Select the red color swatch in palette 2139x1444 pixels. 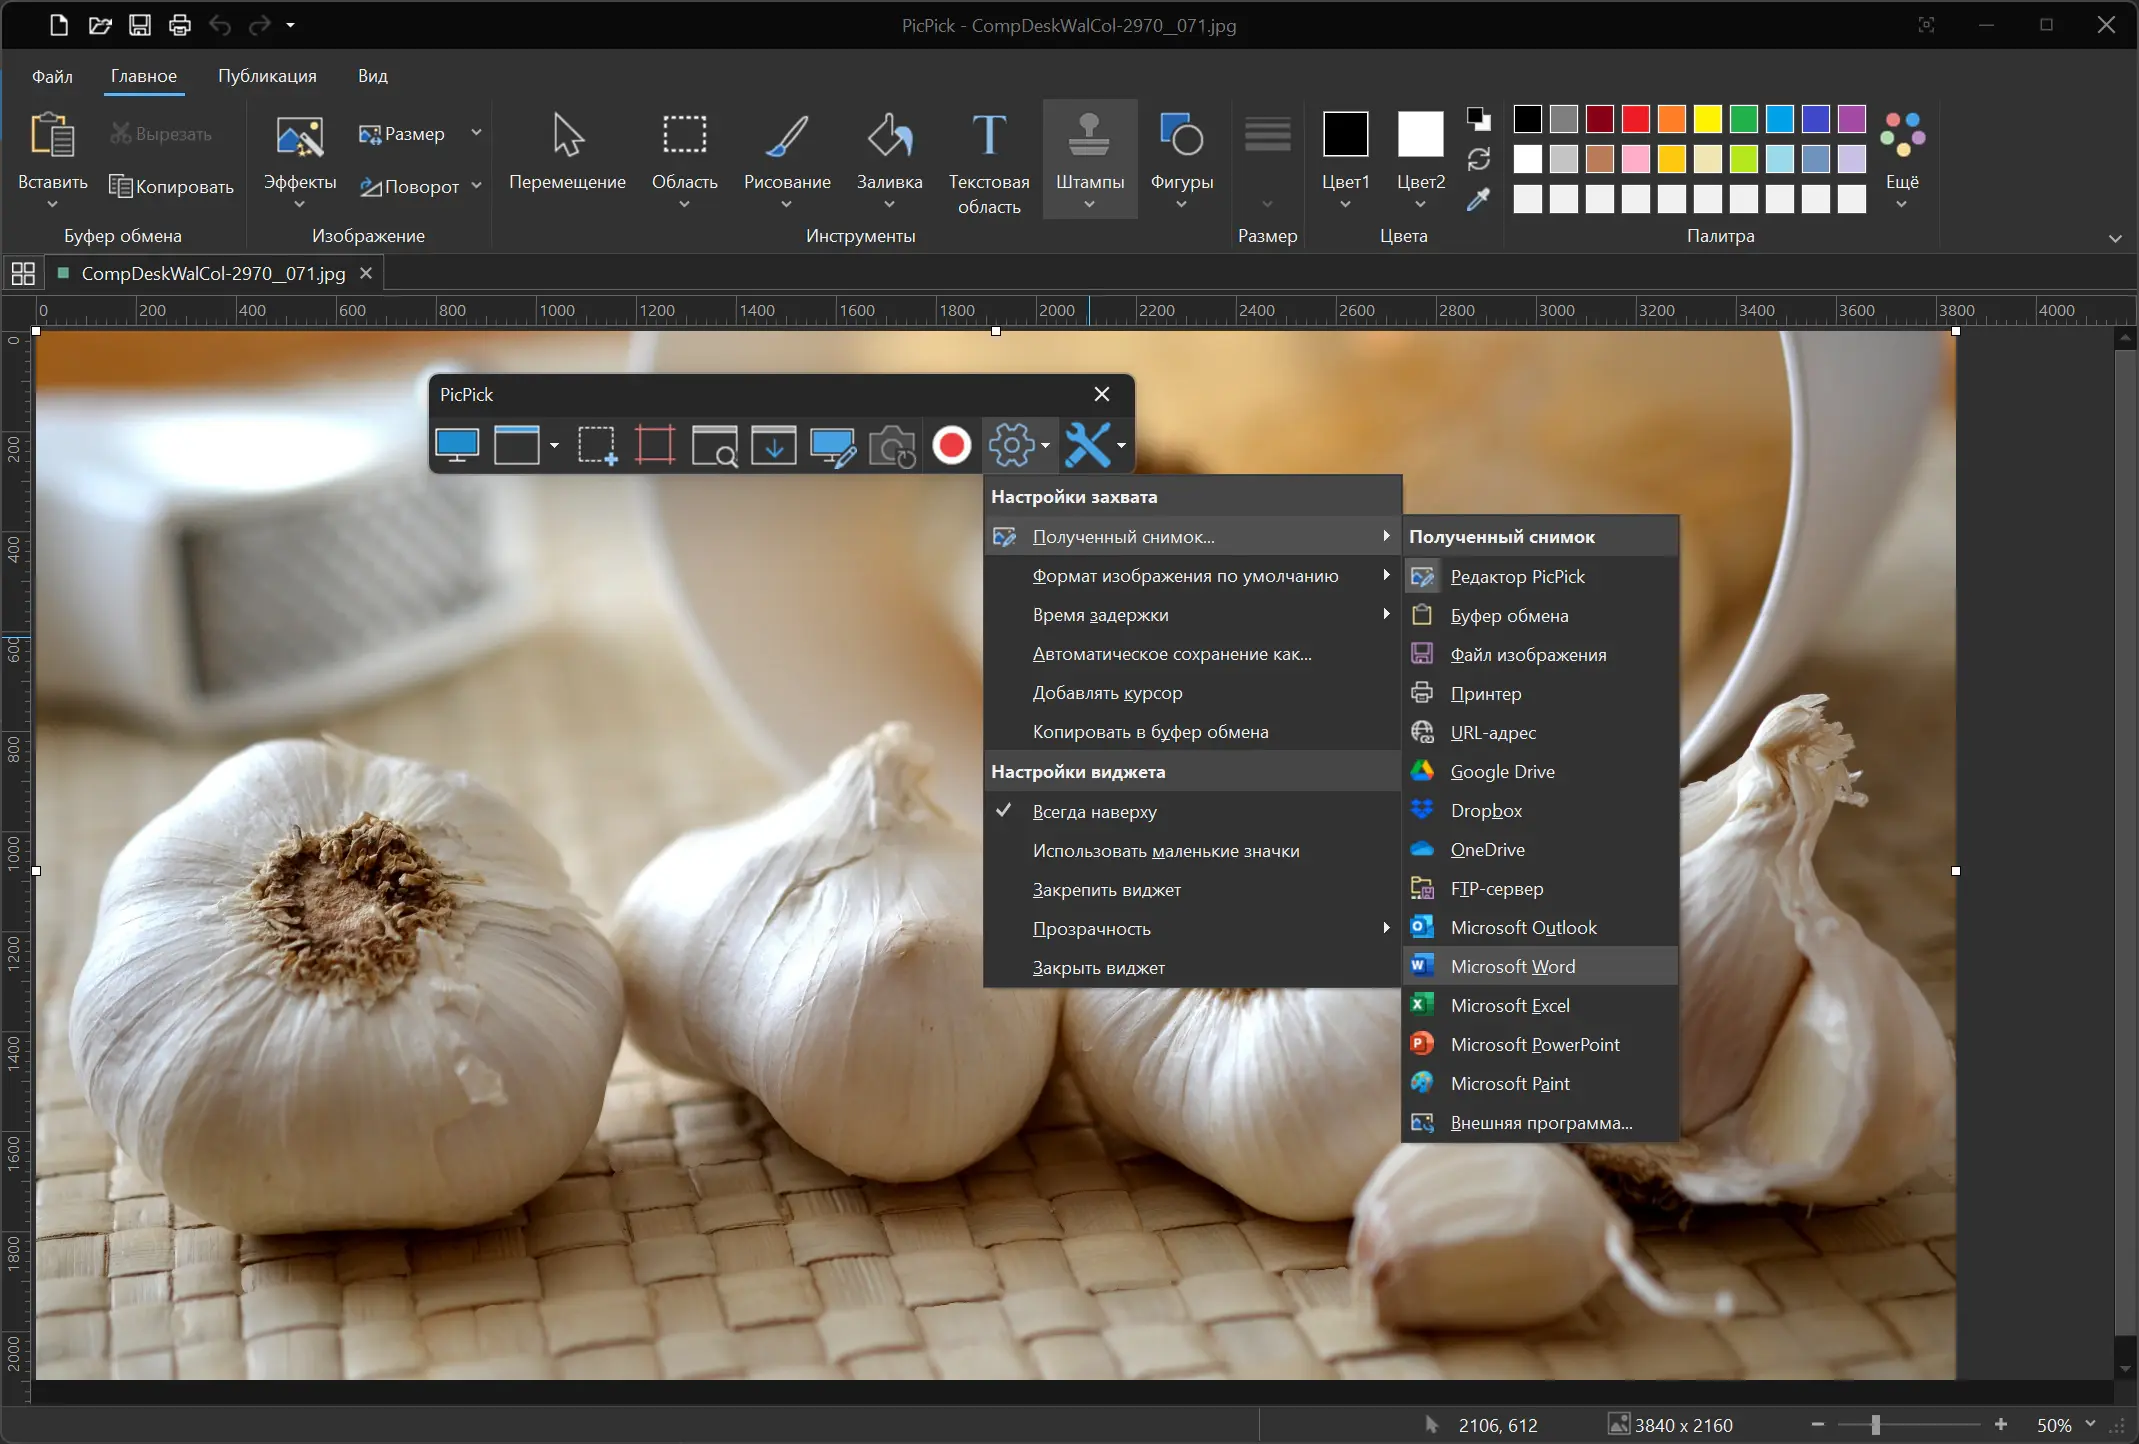tap(1635, 119)
